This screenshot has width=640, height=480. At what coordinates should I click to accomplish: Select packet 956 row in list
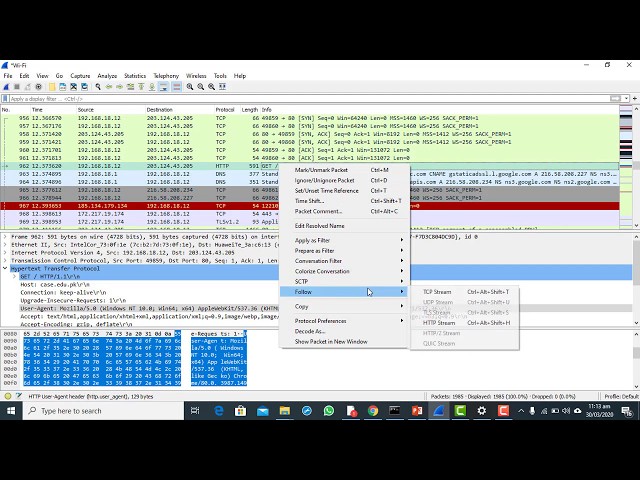tap(310, 118)
